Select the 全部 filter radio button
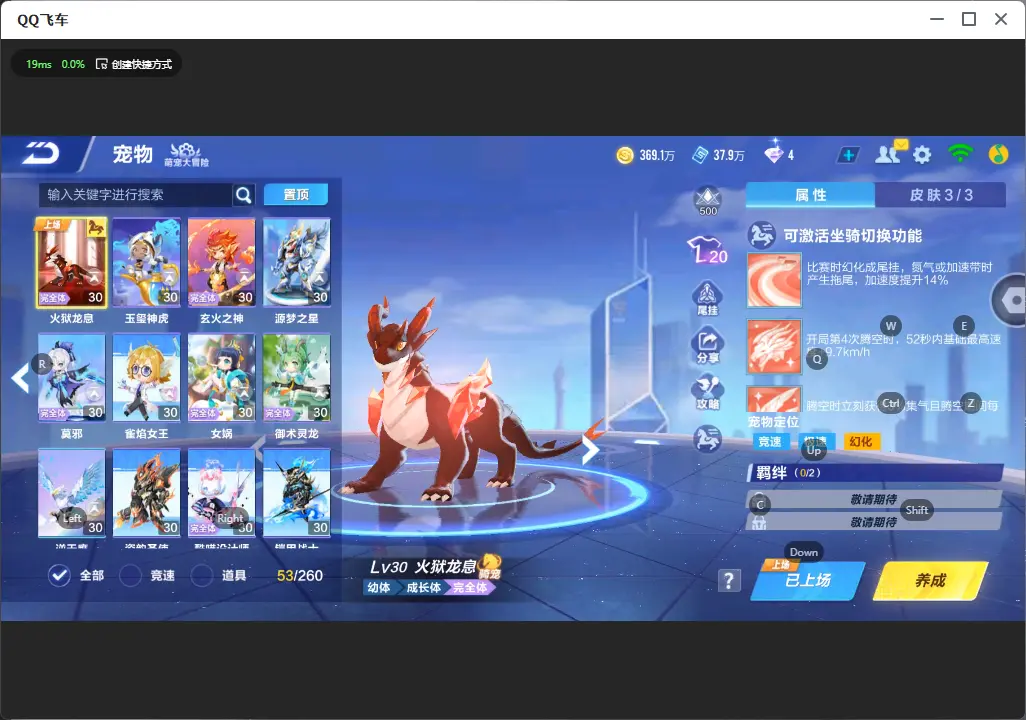 click(60, 575)
